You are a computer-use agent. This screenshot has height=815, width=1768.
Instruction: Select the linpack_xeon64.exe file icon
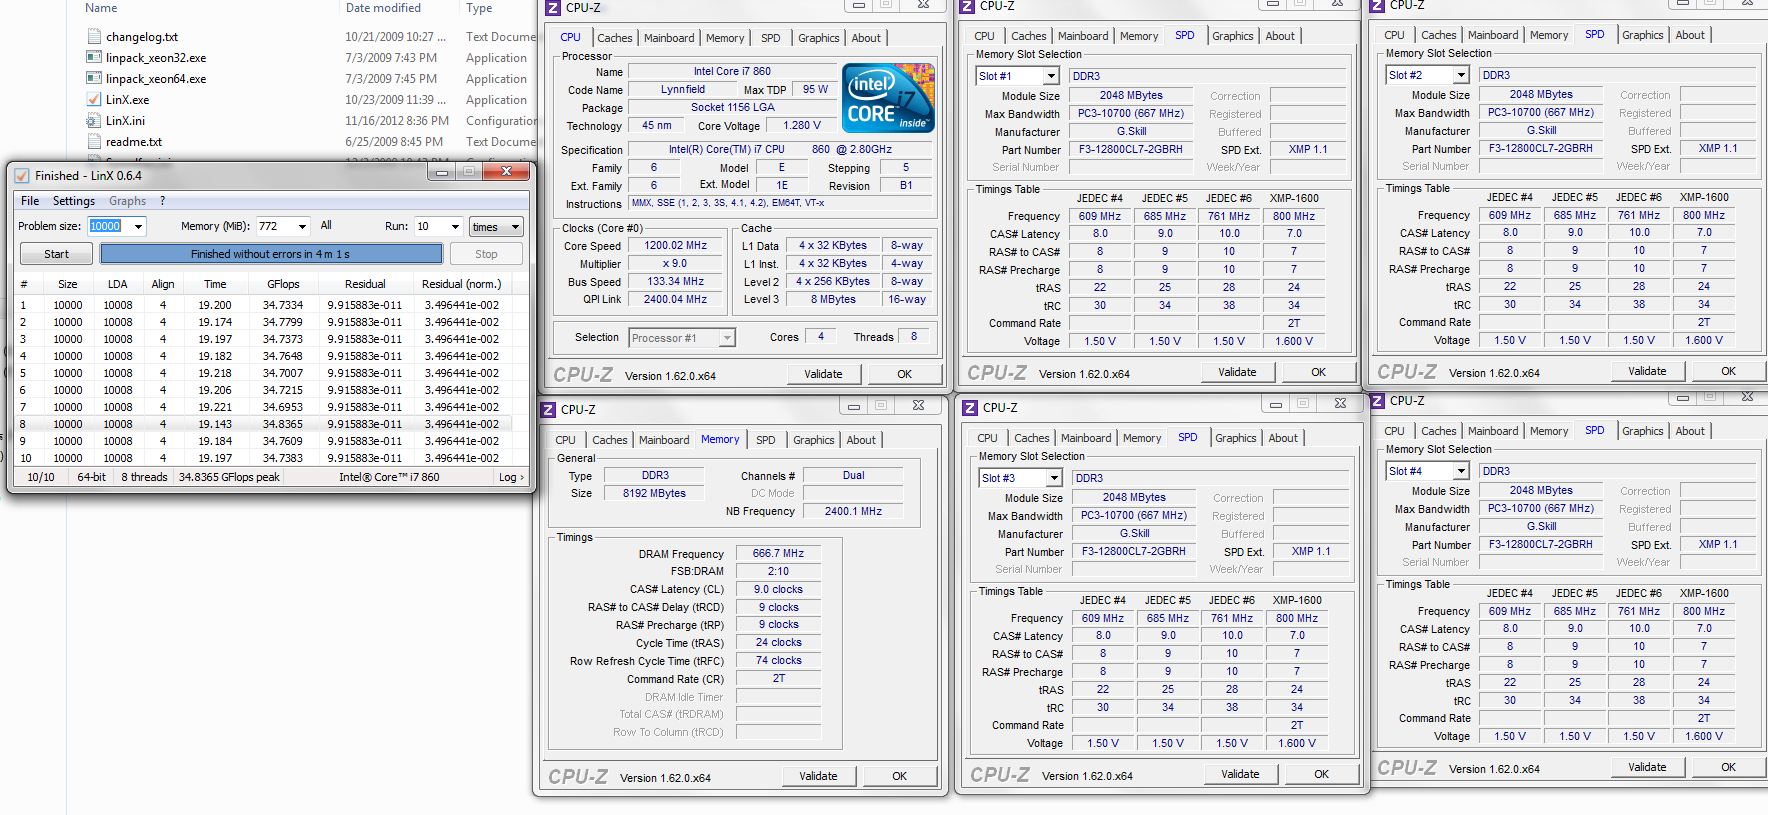pyautogui.click(x=93, y=79)
